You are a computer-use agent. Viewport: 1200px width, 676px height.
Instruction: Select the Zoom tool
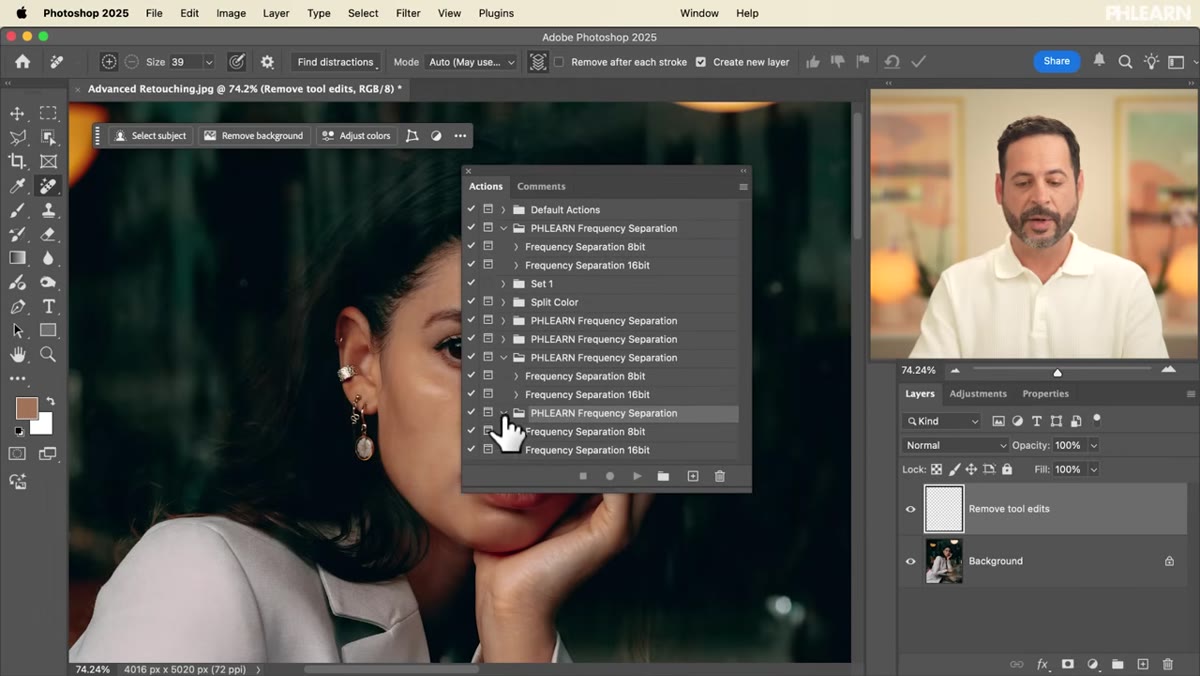48,354
